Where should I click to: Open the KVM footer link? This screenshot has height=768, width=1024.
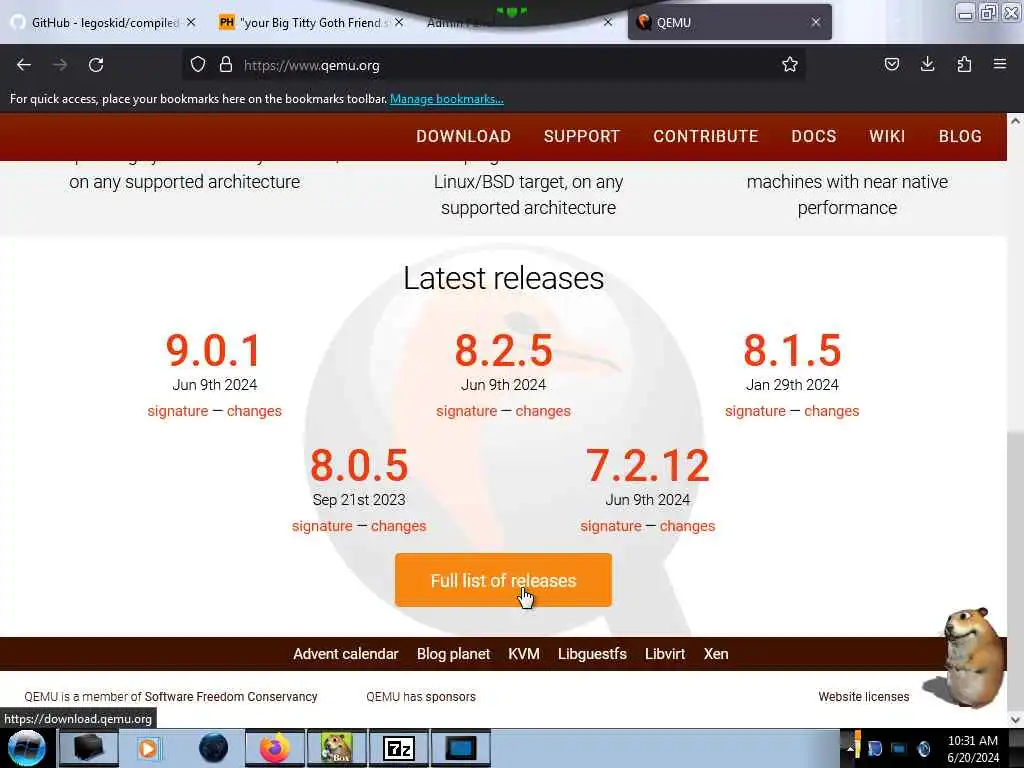click(x=524, y=654)
